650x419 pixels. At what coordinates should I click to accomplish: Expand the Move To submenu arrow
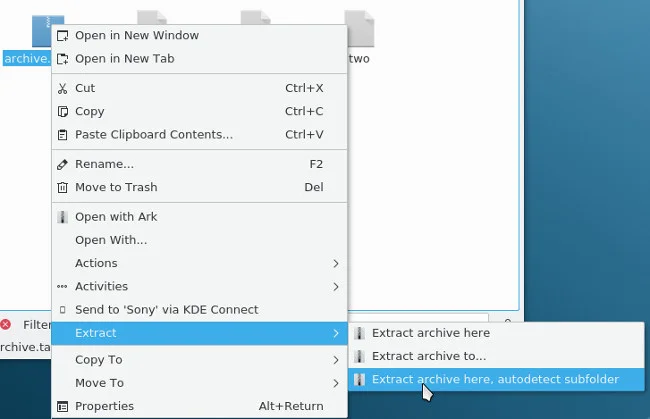coord(335,383)
